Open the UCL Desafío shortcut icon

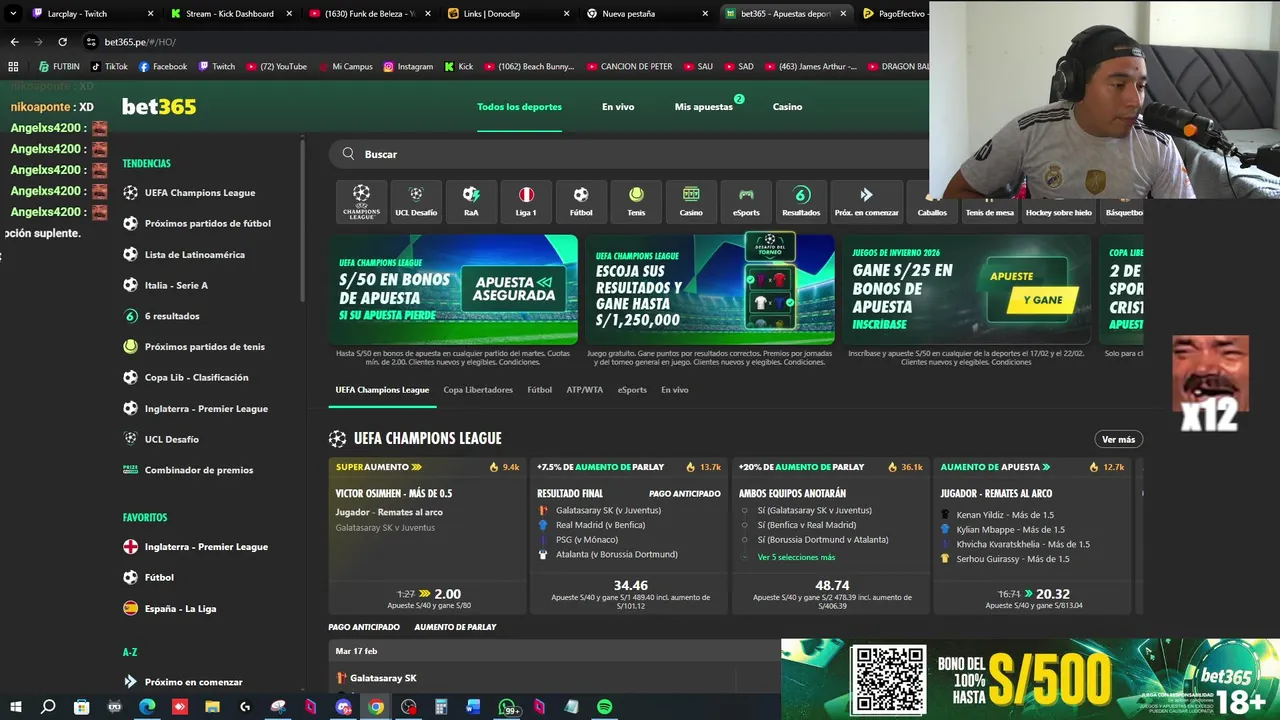[416, 201]
